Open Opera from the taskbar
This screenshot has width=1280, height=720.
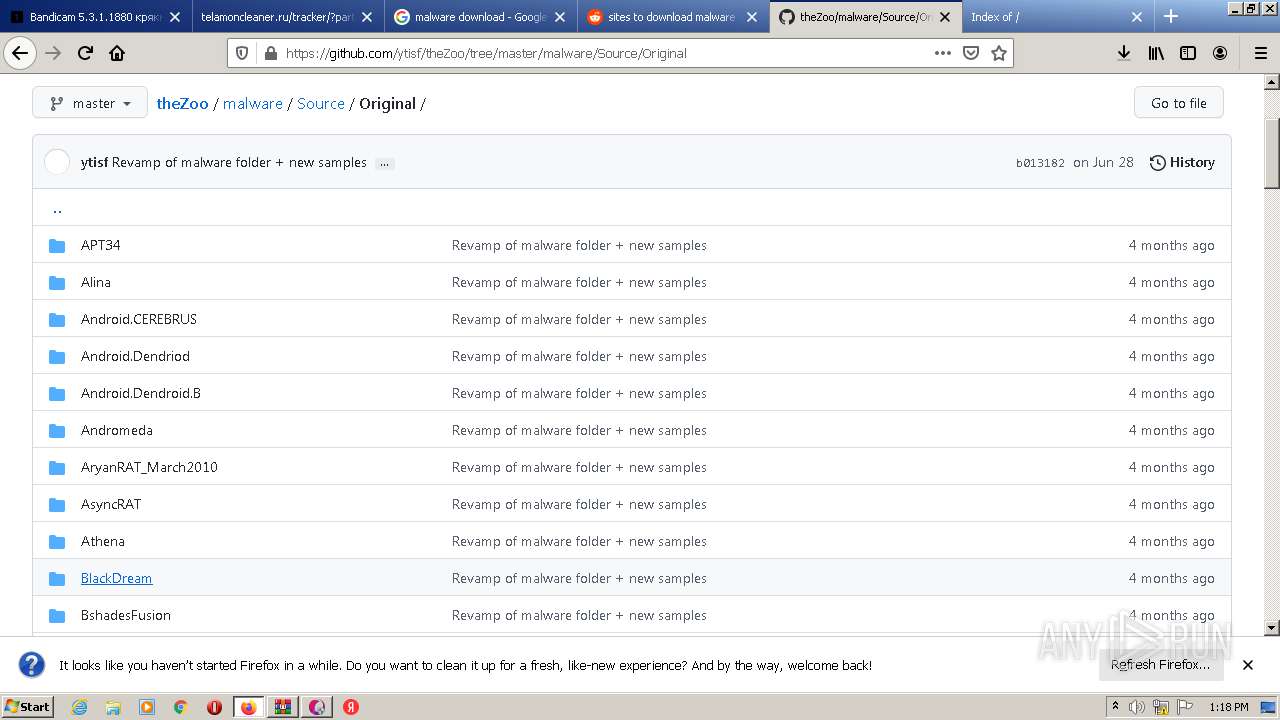[x=214, y=707]
